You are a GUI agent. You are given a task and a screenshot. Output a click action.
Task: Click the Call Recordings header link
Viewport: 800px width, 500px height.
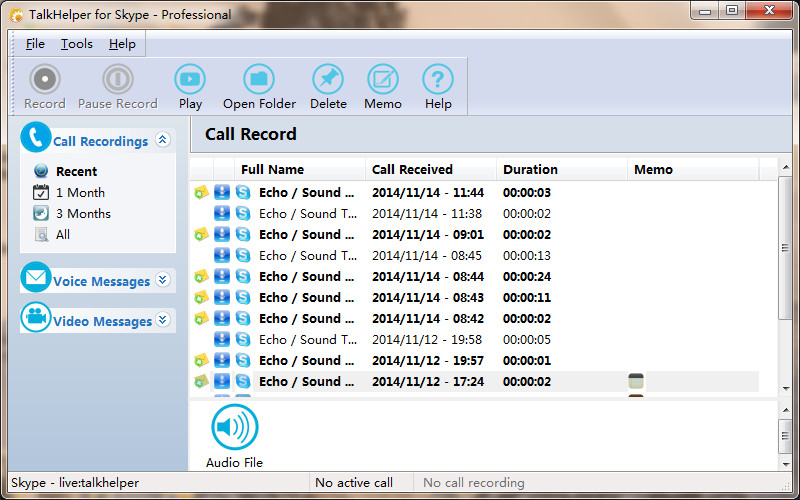(x=101, y=141)
